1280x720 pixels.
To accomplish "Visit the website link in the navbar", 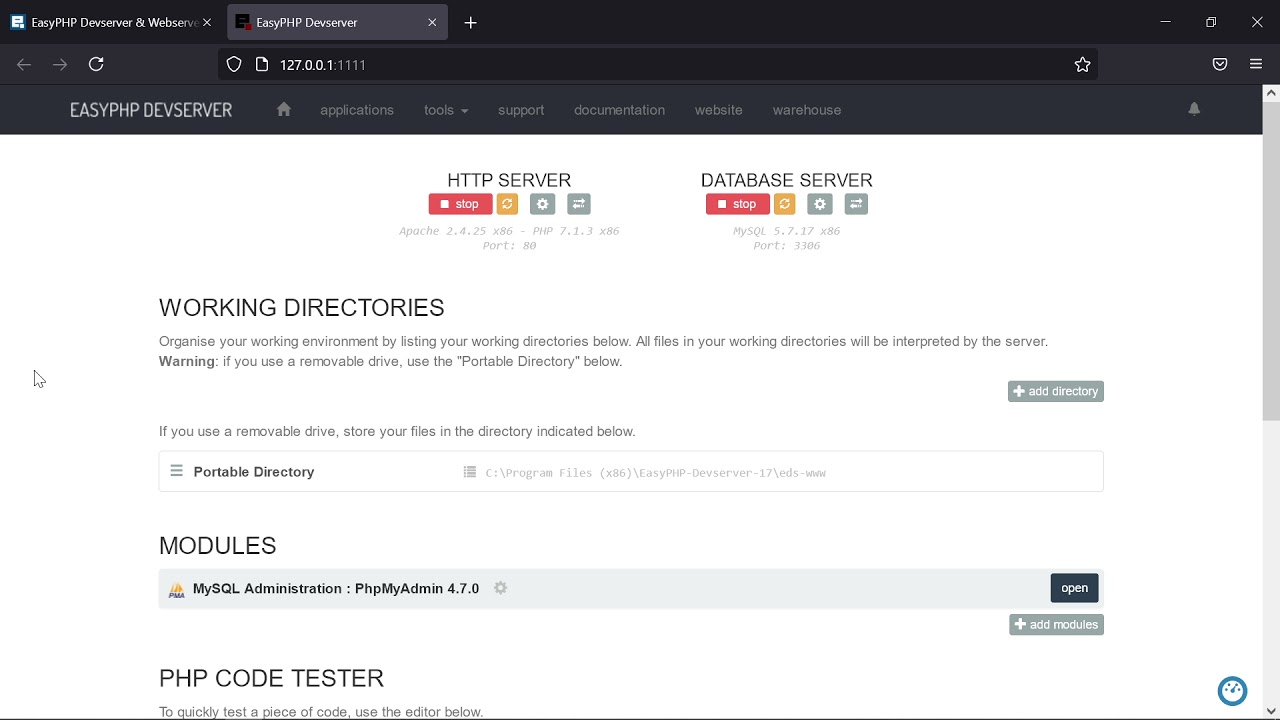I will 719,111.
